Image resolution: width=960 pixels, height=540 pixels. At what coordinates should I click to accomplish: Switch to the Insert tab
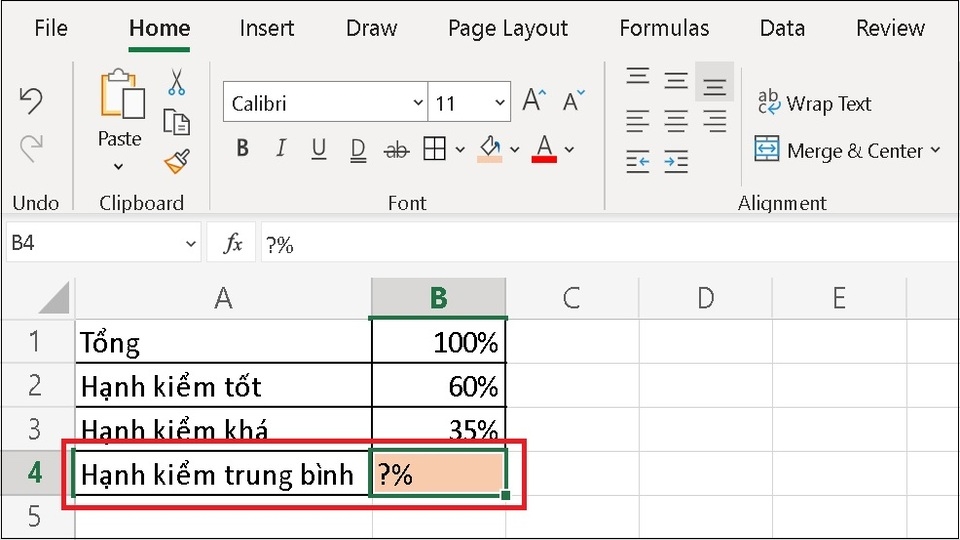point(266,28)
